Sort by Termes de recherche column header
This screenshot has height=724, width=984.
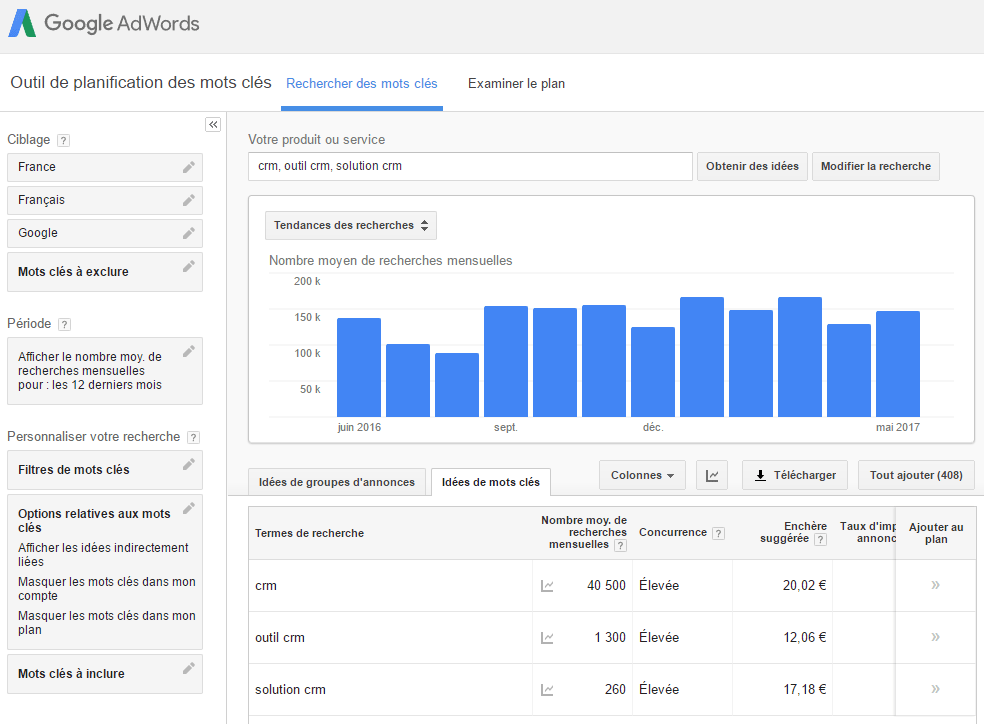309,533
